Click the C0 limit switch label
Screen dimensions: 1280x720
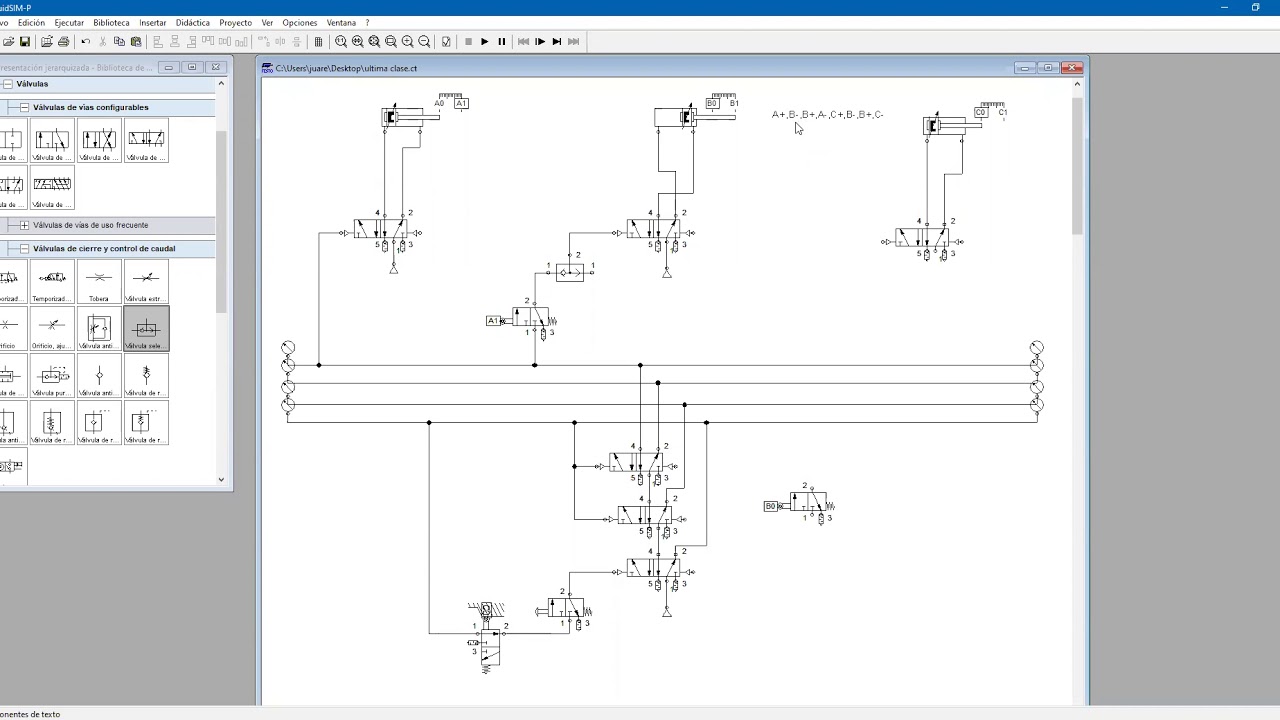tap(980, 113)
